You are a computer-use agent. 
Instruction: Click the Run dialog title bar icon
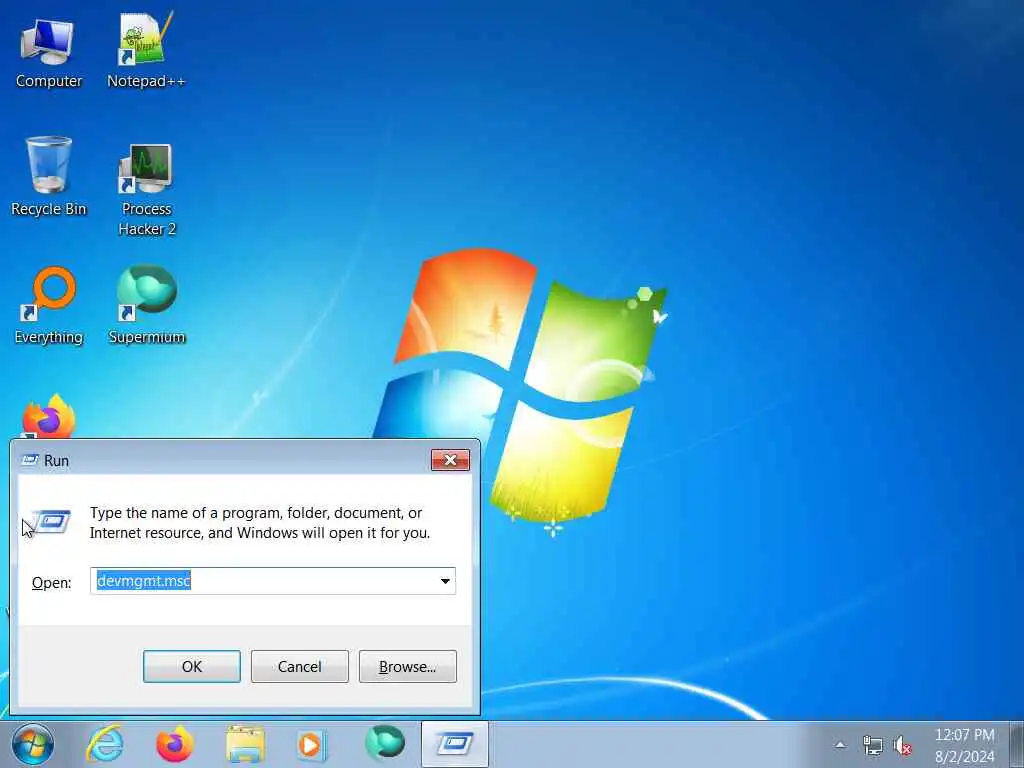pyautogui.click(x=30, y=460)
